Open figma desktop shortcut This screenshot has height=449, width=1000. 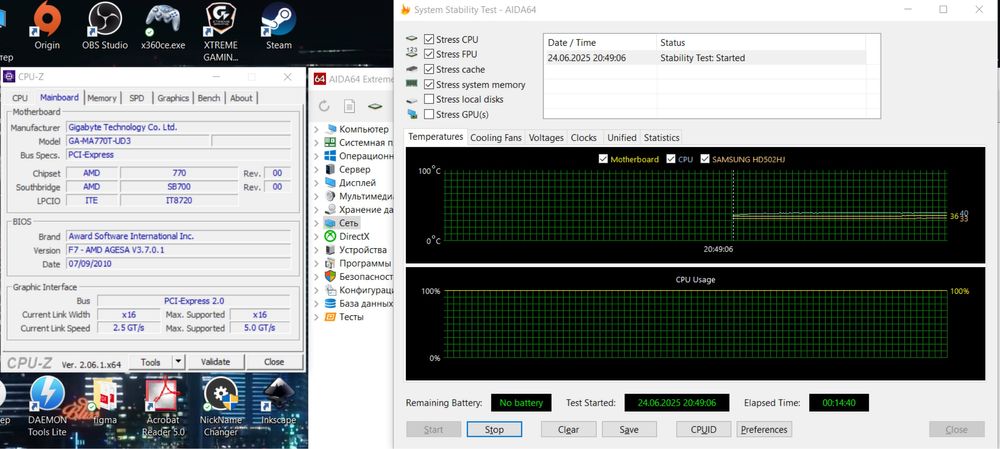[105, 401]
